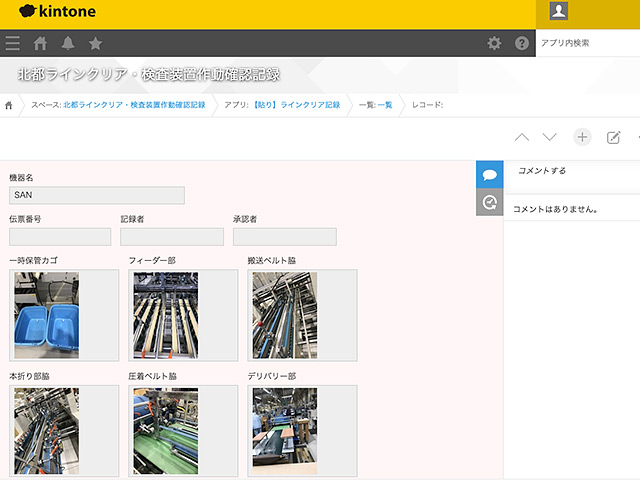Open the 一覧 list breadcrumb link

point(385,104)
